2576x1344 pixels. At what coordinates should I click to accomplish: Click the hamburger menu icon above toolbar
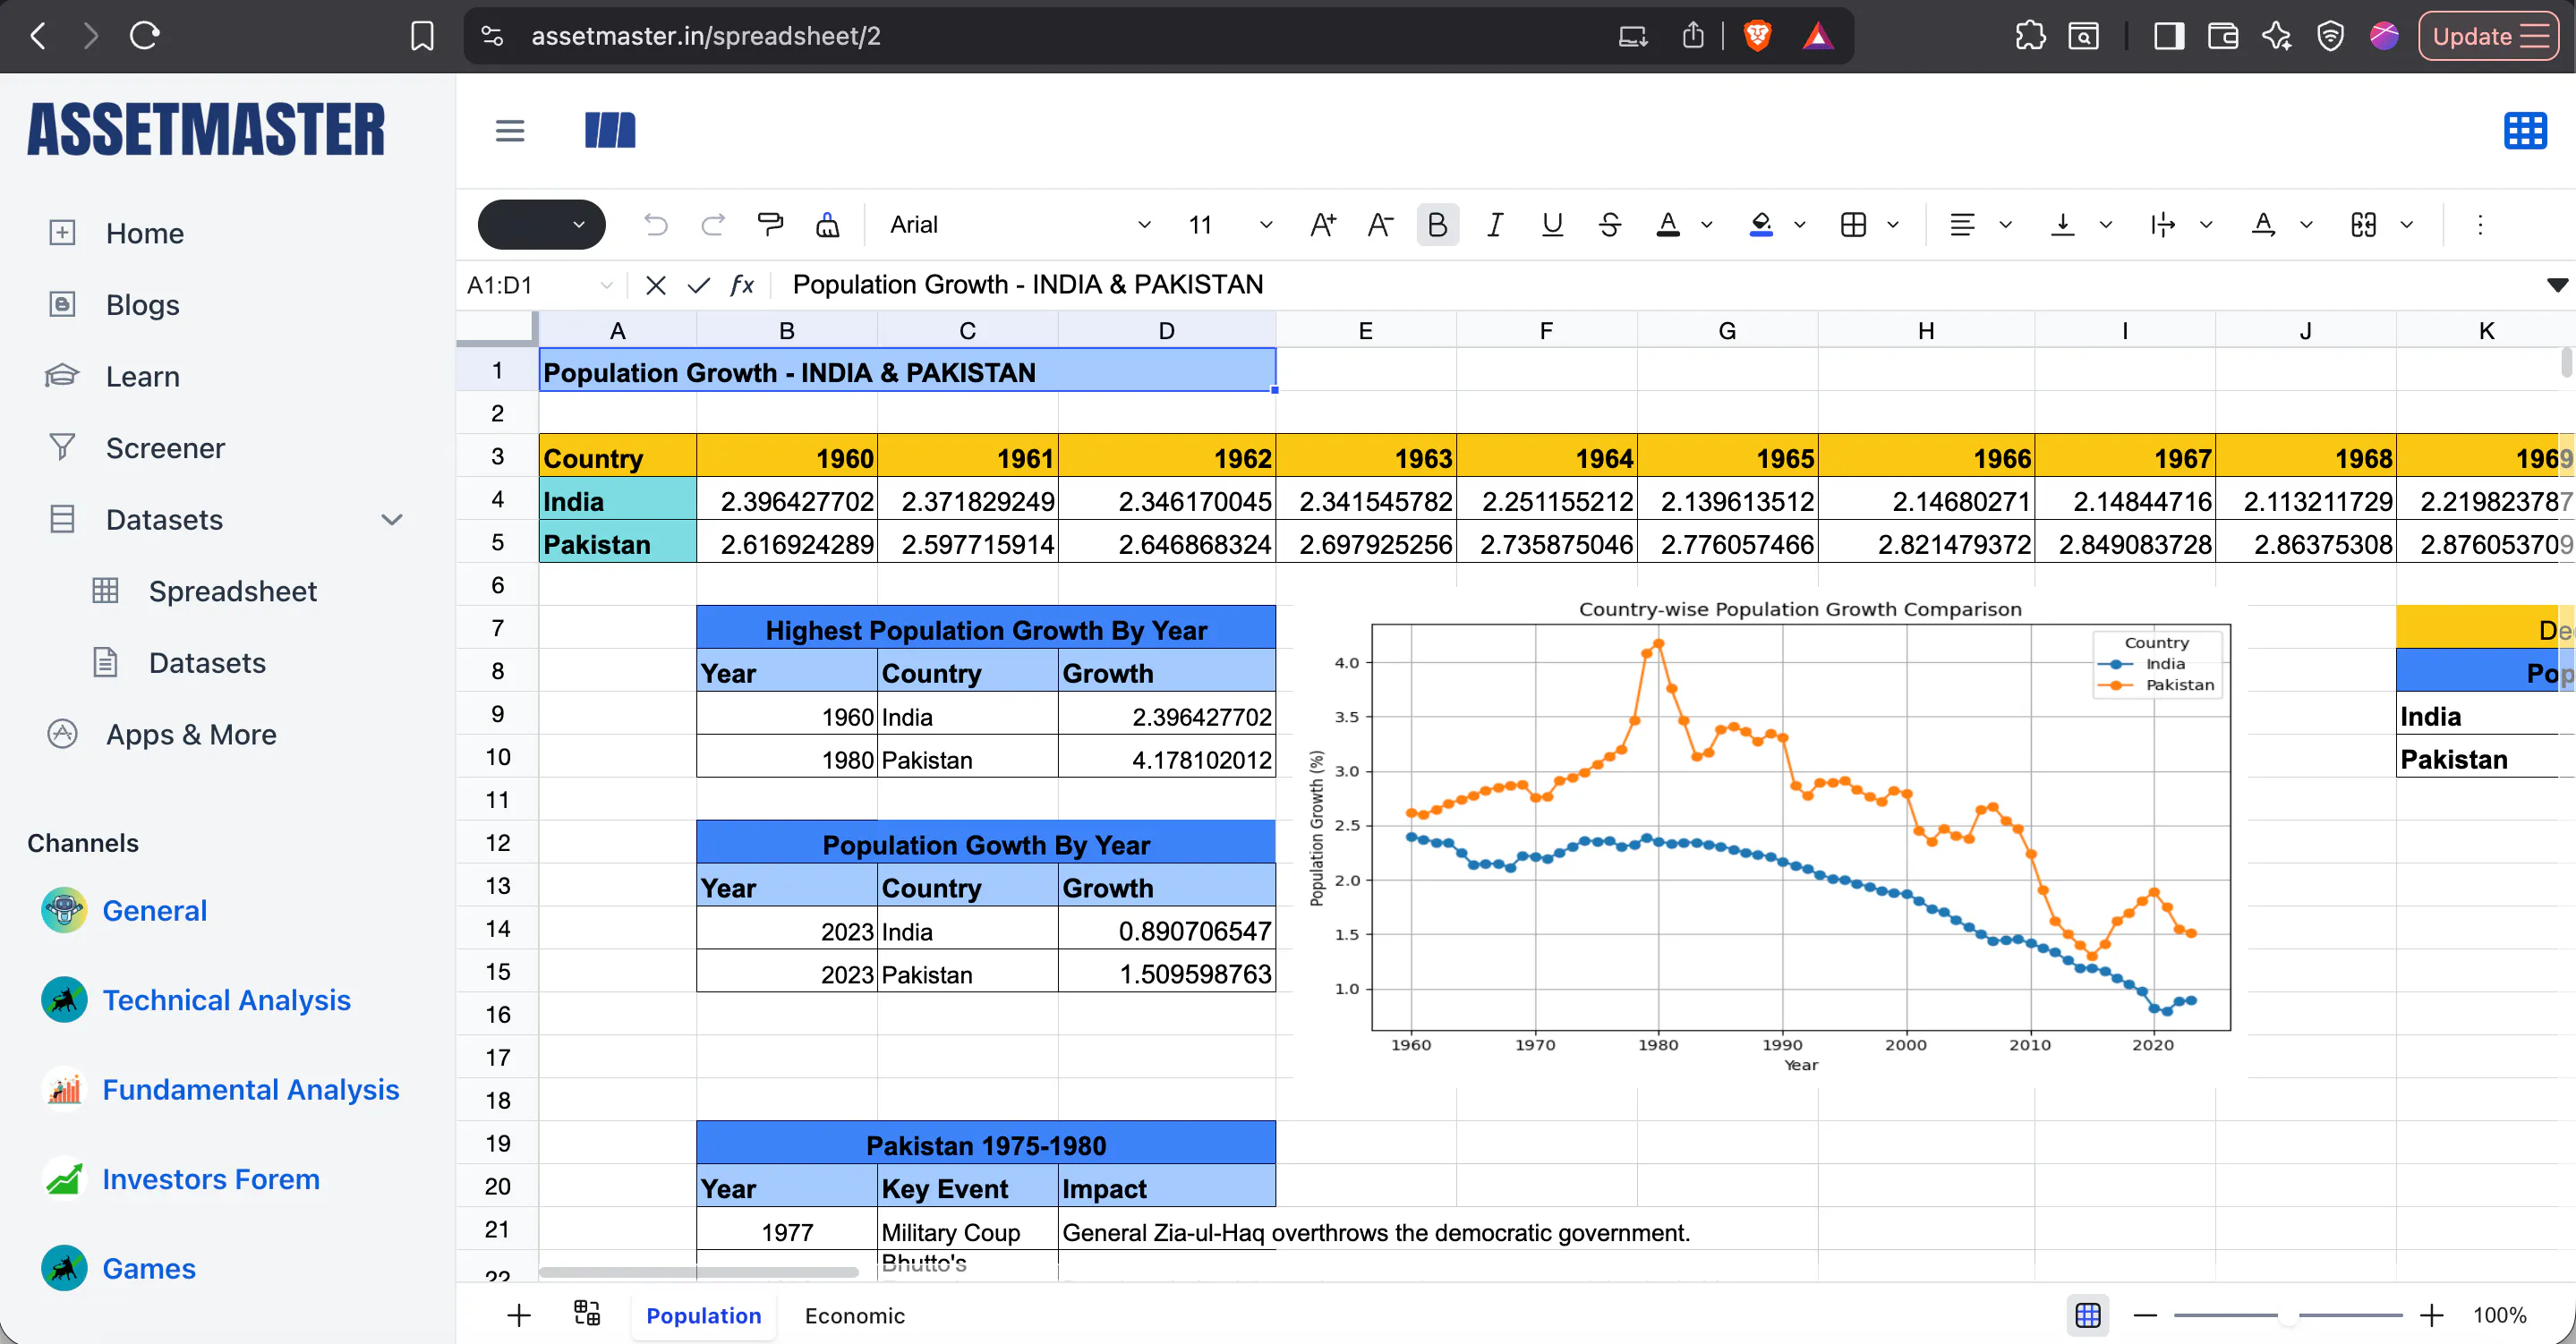click(x=510, y=131)
